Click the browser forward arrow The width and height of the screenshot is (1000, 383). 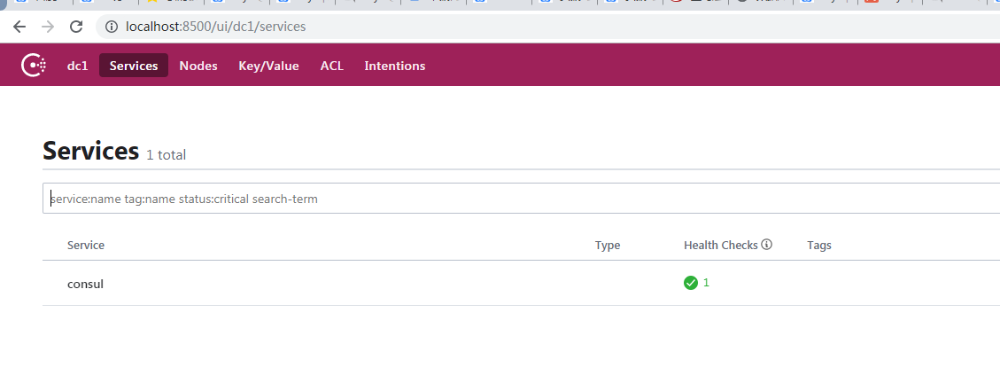click(x=48, y=27)
